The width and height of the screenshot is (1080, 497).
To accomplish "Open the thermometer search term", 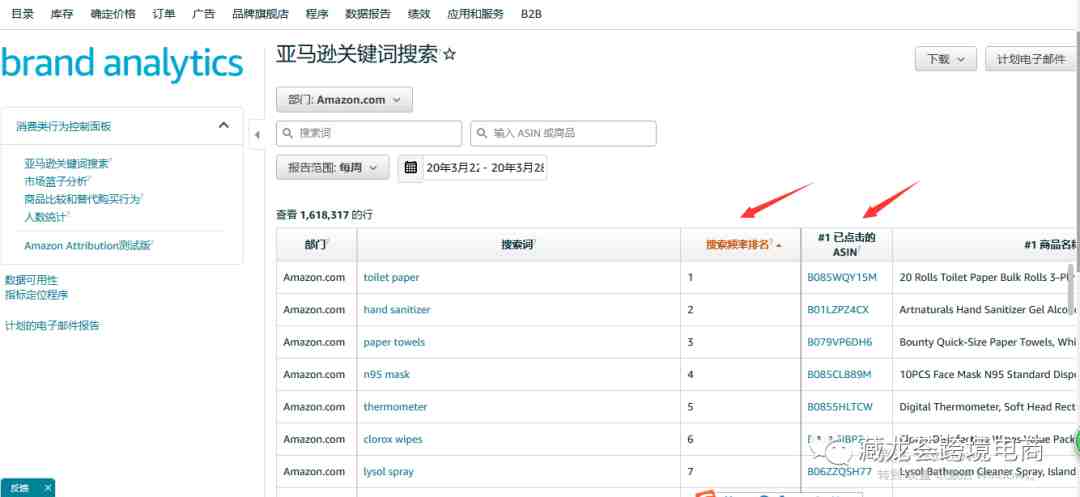I will [395, 407].
